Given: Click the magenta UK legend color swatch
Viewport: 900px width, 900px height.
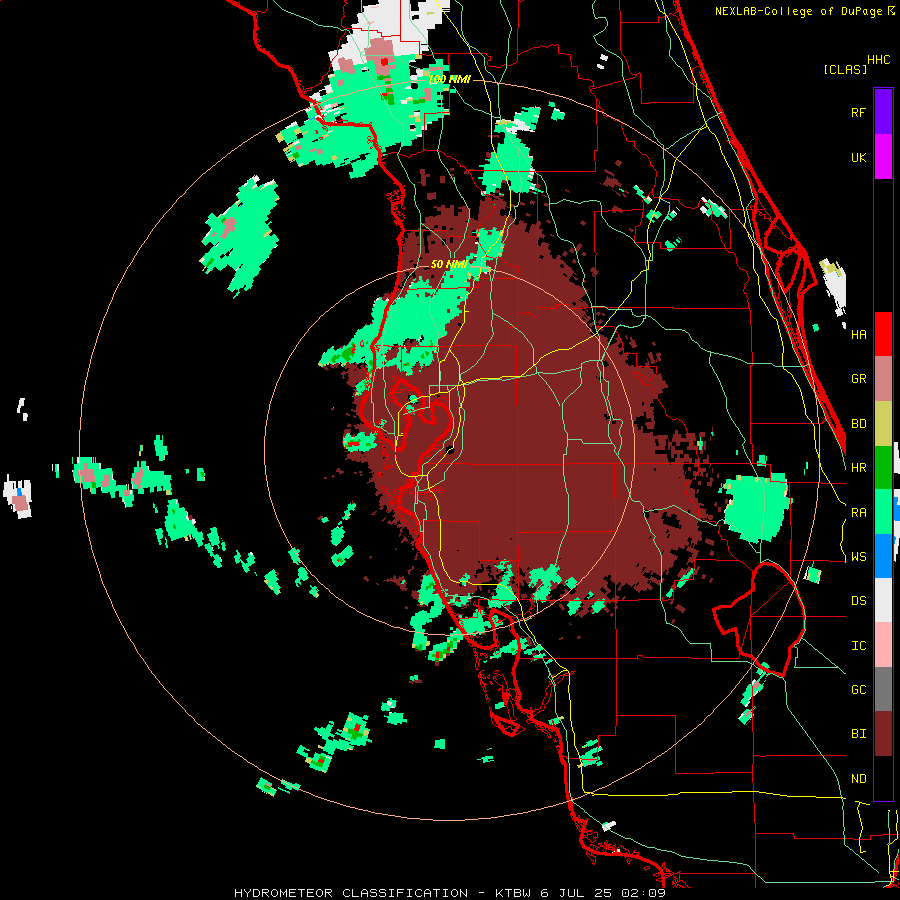Looking at the screenshot, I should pos(883,157).
